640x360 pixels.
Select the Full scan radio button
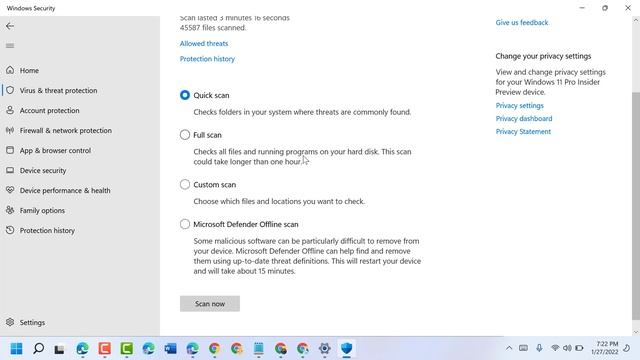[185, 135]
